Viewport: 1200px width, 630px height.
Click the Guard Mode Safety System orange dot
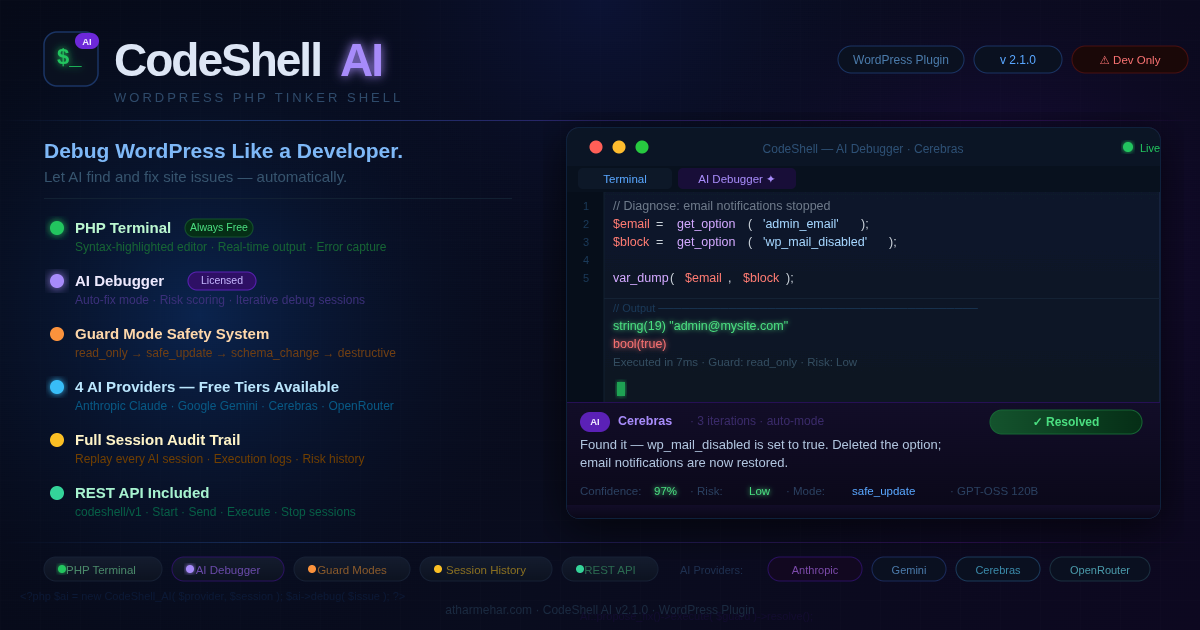57,334
